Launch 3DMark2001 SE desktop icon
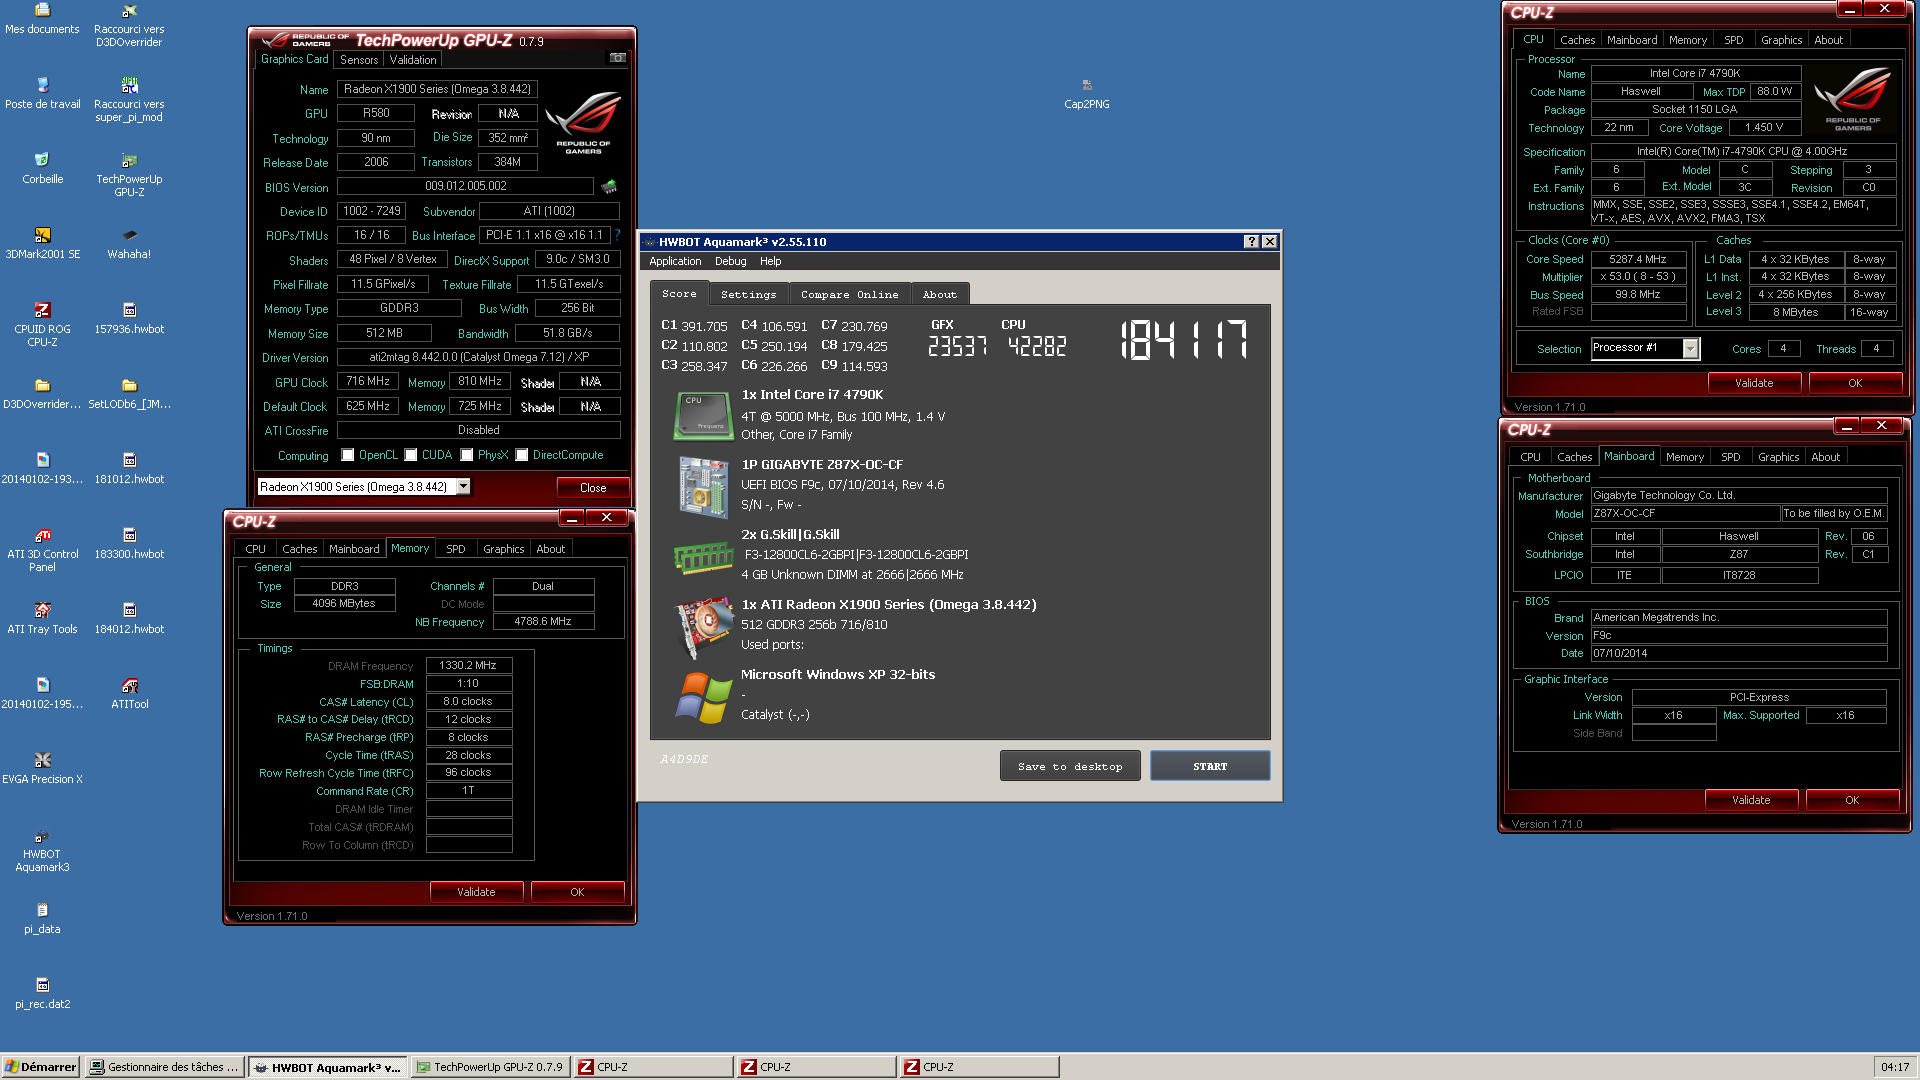The image size is (1920, 1080). click(42, 244)
